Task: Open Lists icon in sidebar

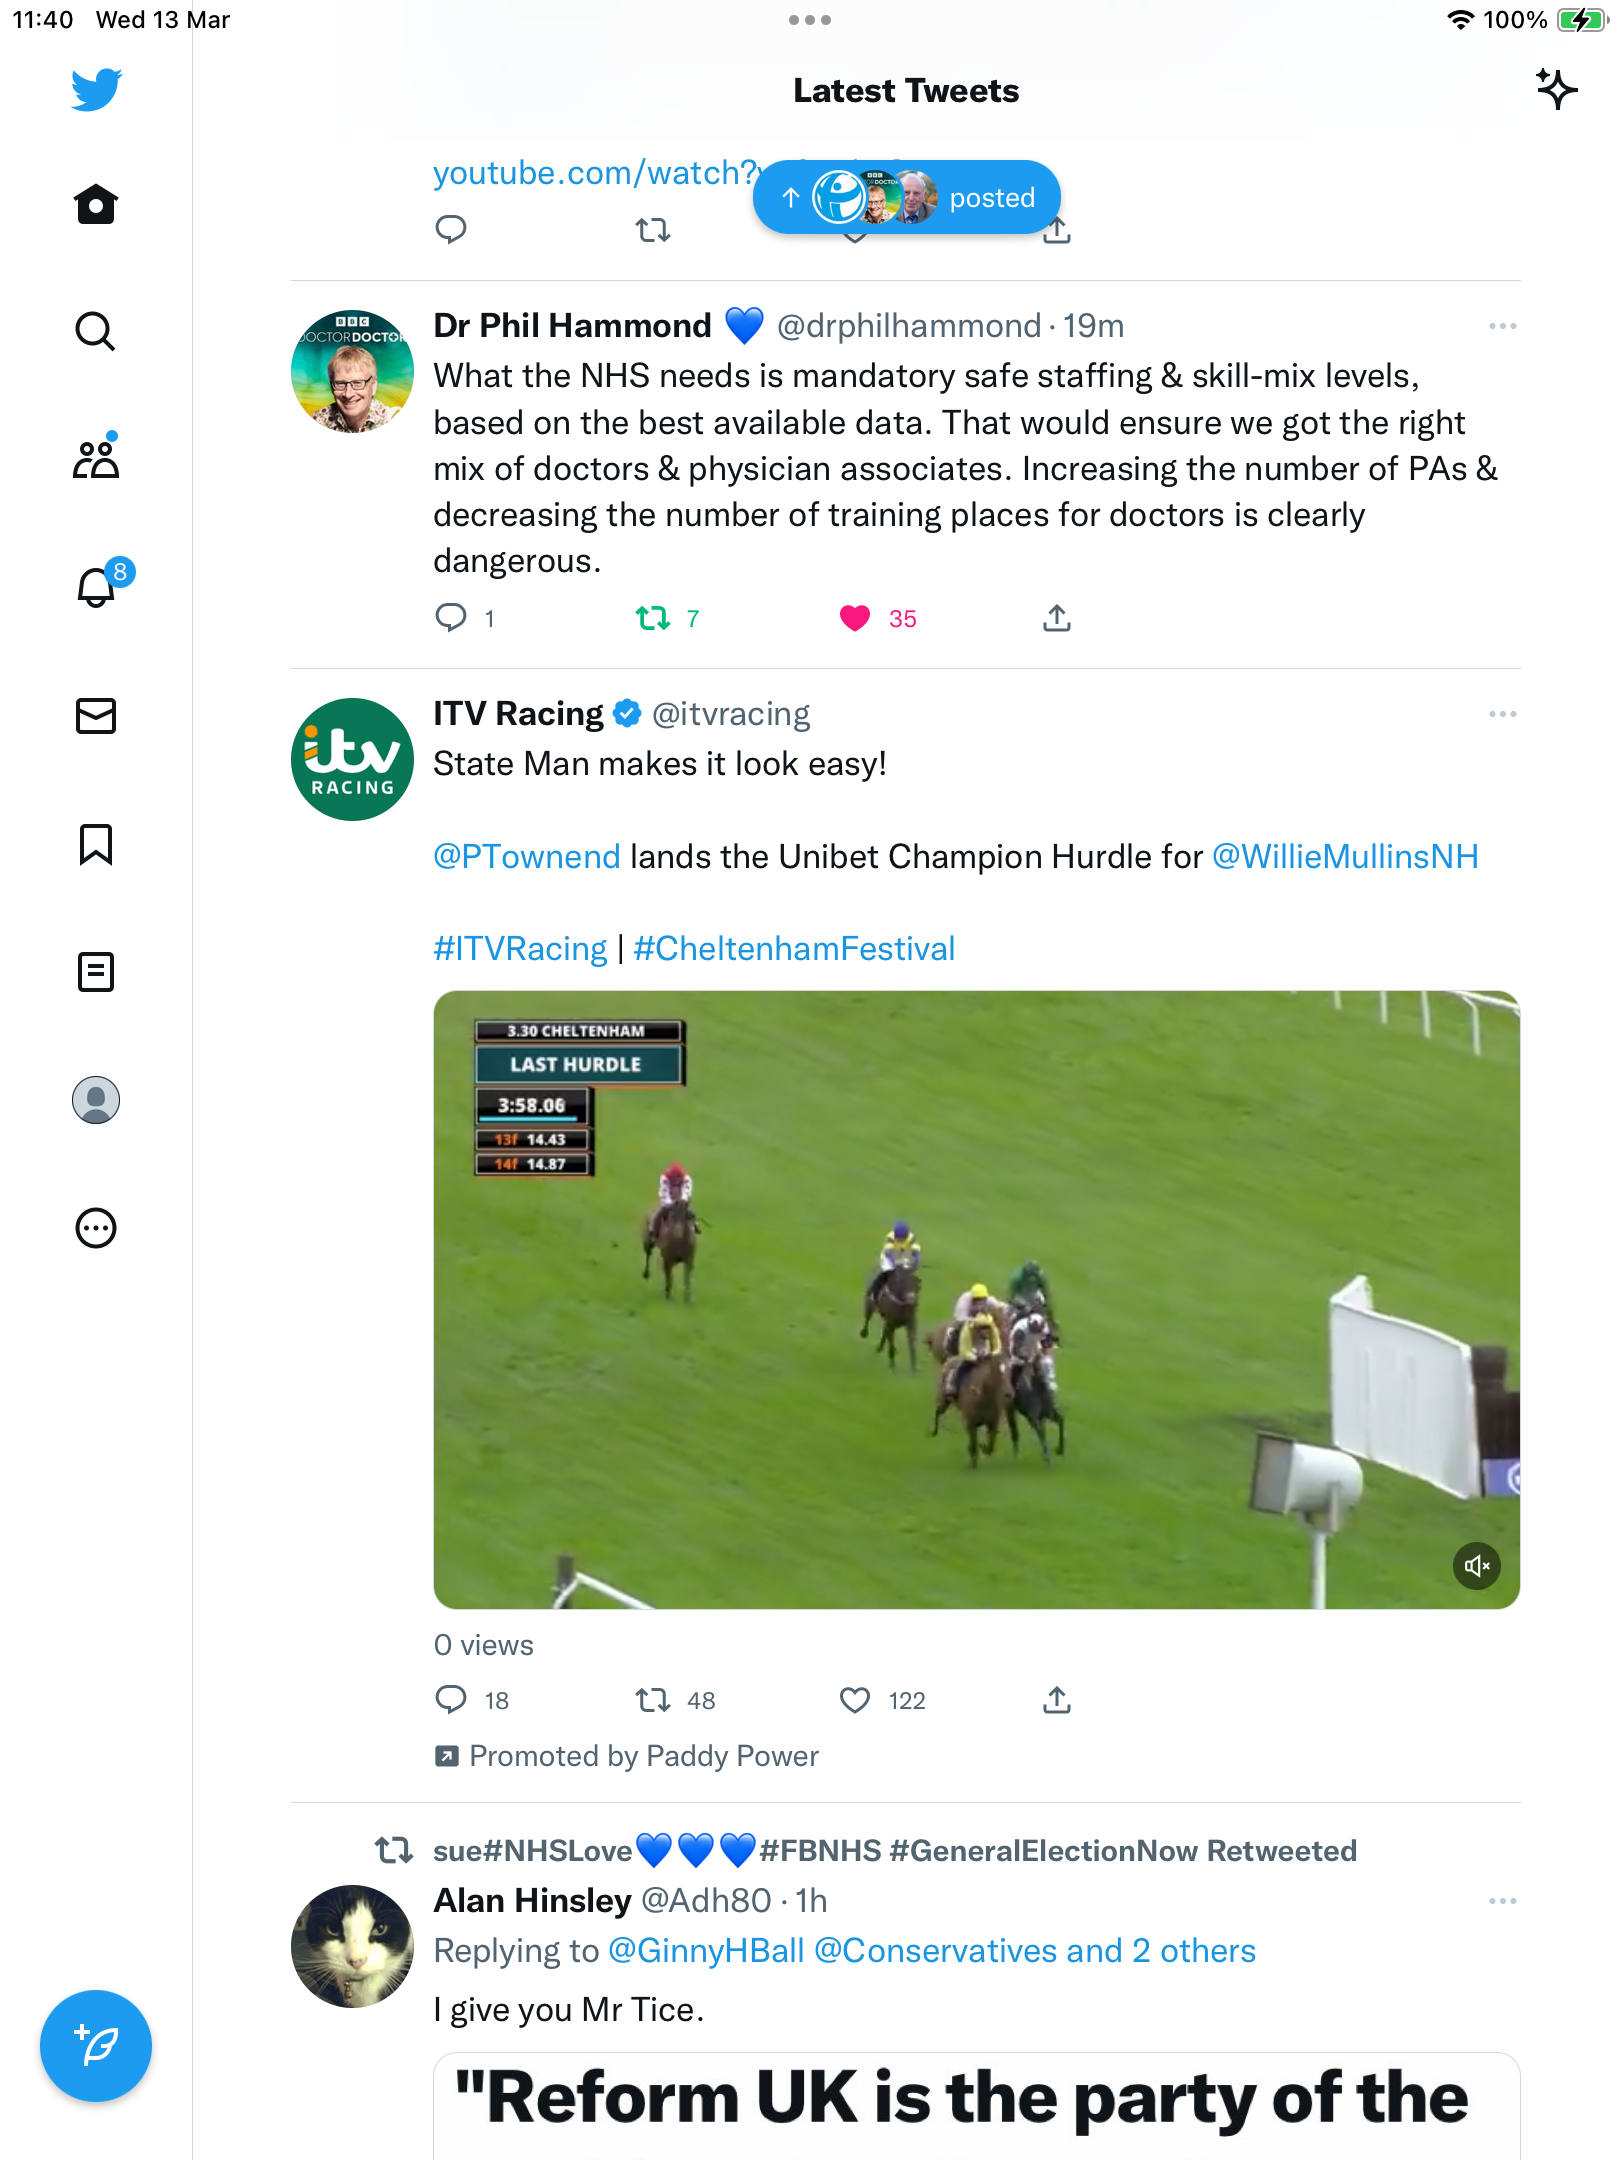Action: pyautogui.click(x=96, y=972)
